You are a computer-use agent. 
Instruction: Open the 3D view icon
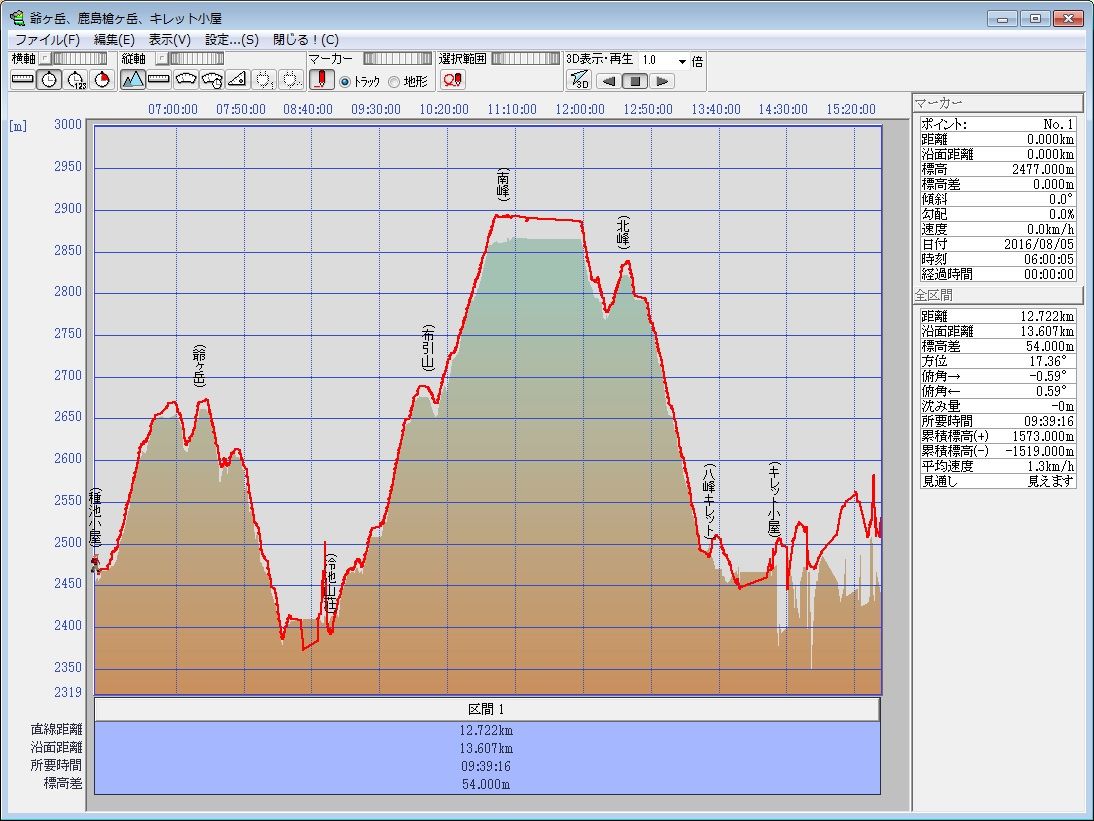point(578,80)
